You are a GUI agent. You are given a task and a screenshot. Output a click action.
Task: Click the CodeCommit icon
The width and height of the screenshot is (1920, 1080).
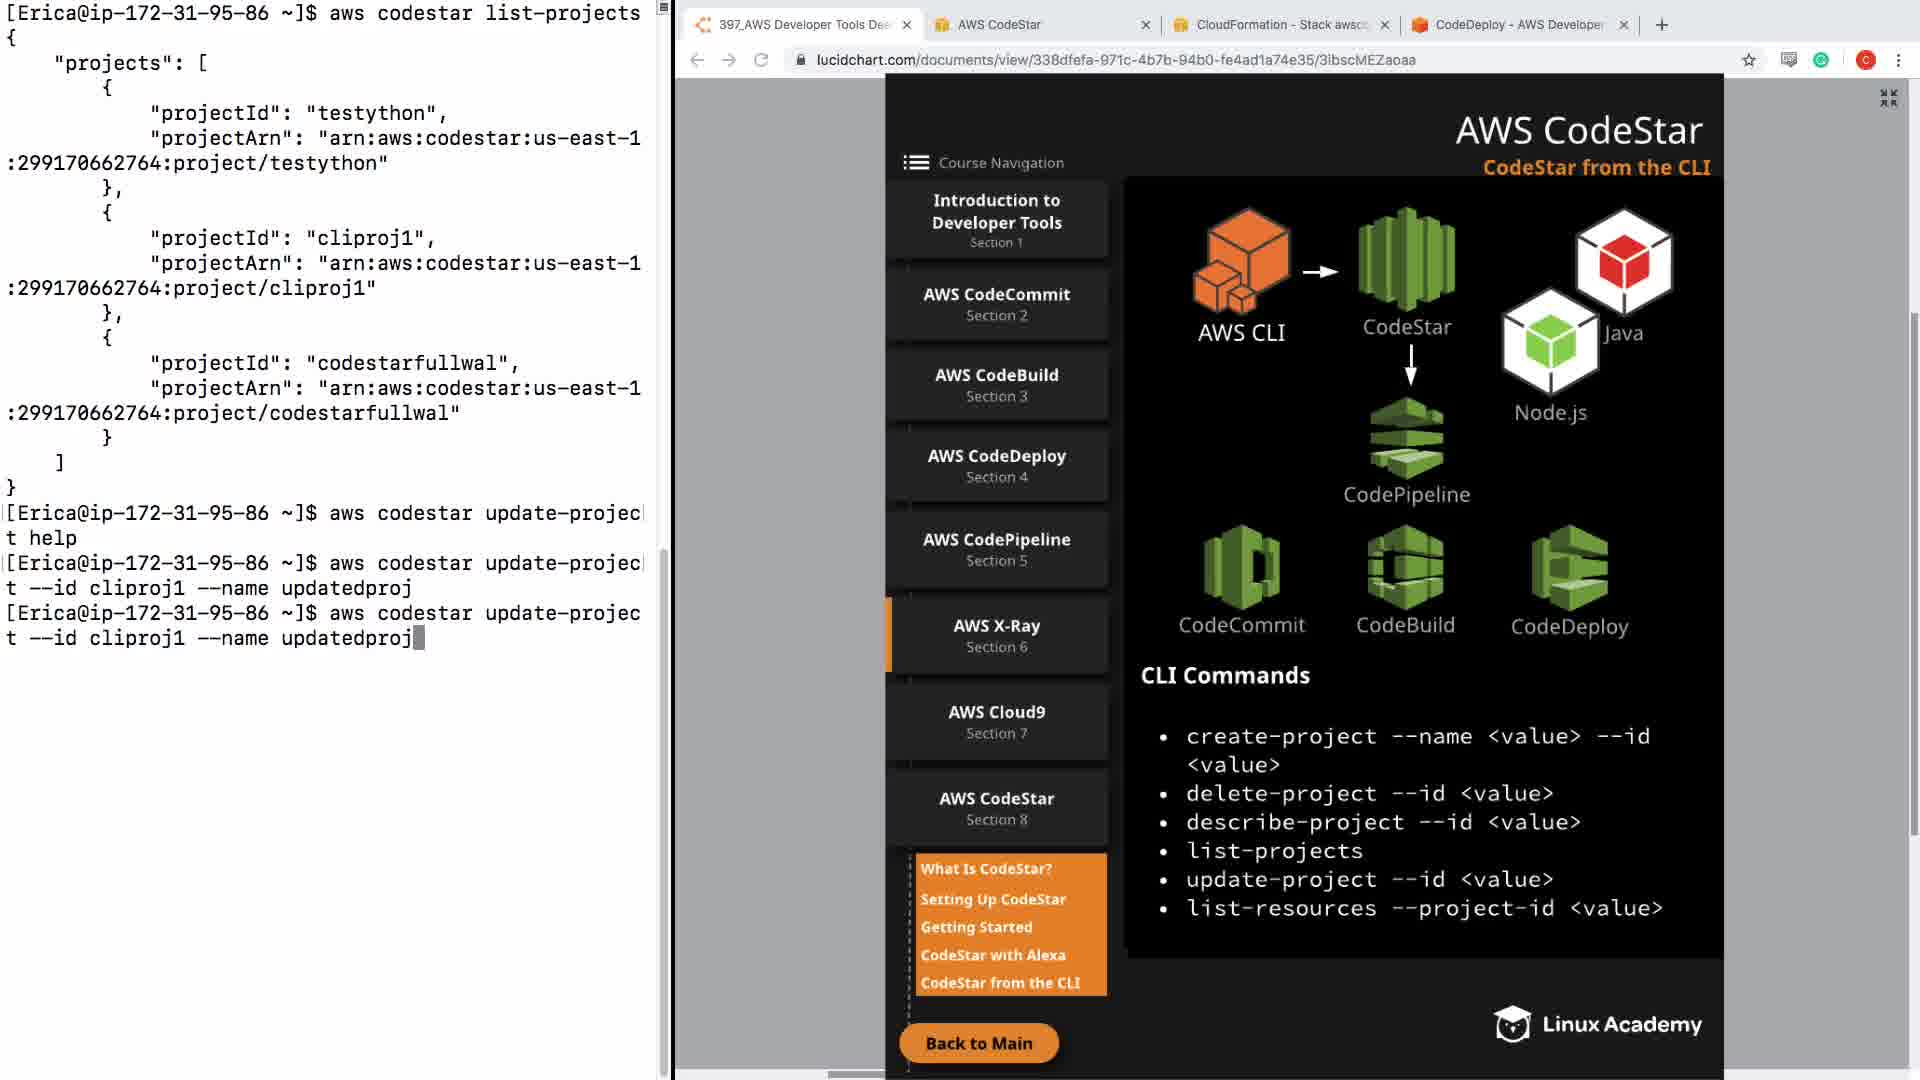point(1241,567)
